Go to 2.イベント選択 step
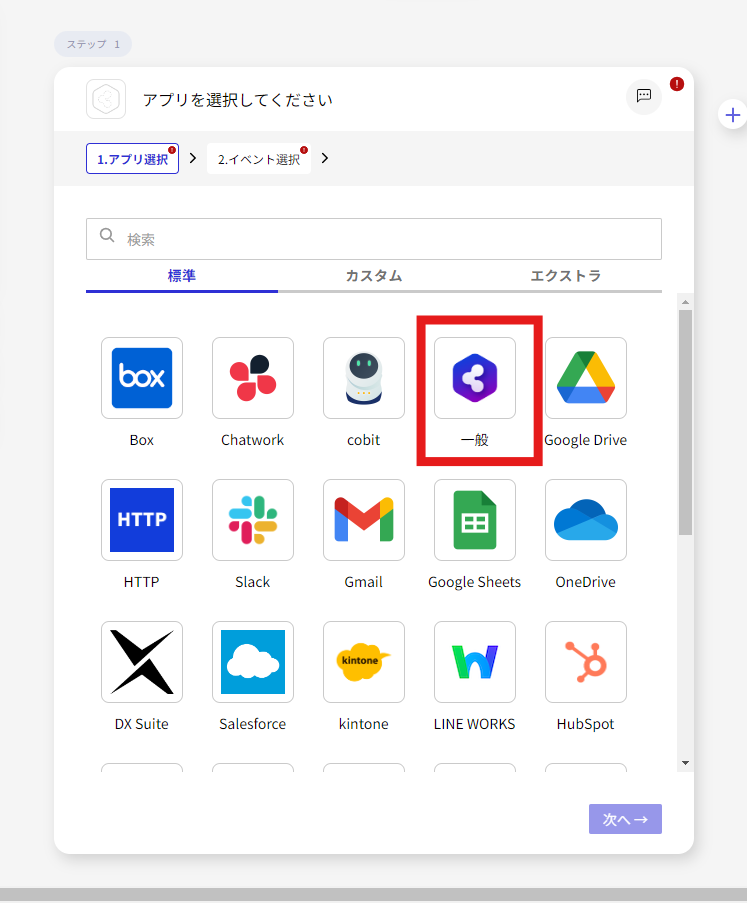747x903 pixels. coord(259,159)
